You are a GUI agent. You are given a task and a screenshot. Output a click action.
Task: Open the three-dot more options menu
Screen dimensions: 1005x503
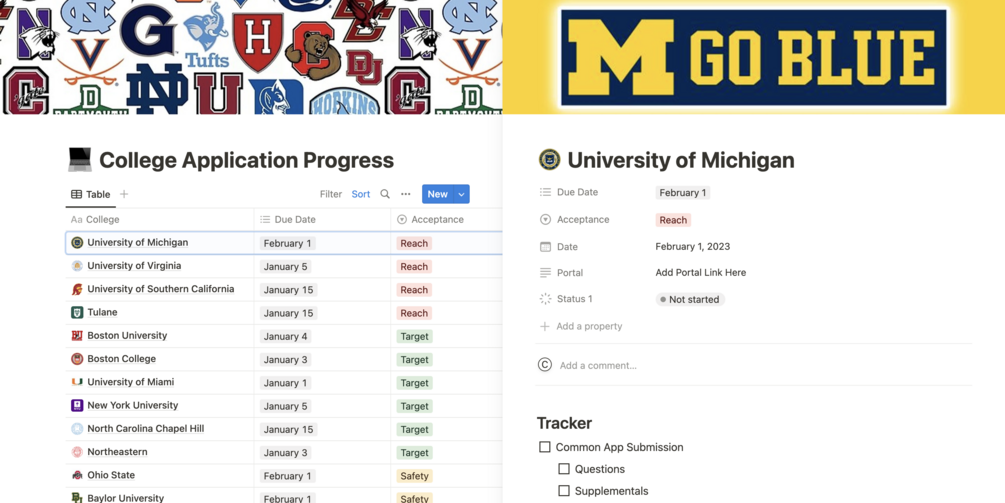click(406, 194)
